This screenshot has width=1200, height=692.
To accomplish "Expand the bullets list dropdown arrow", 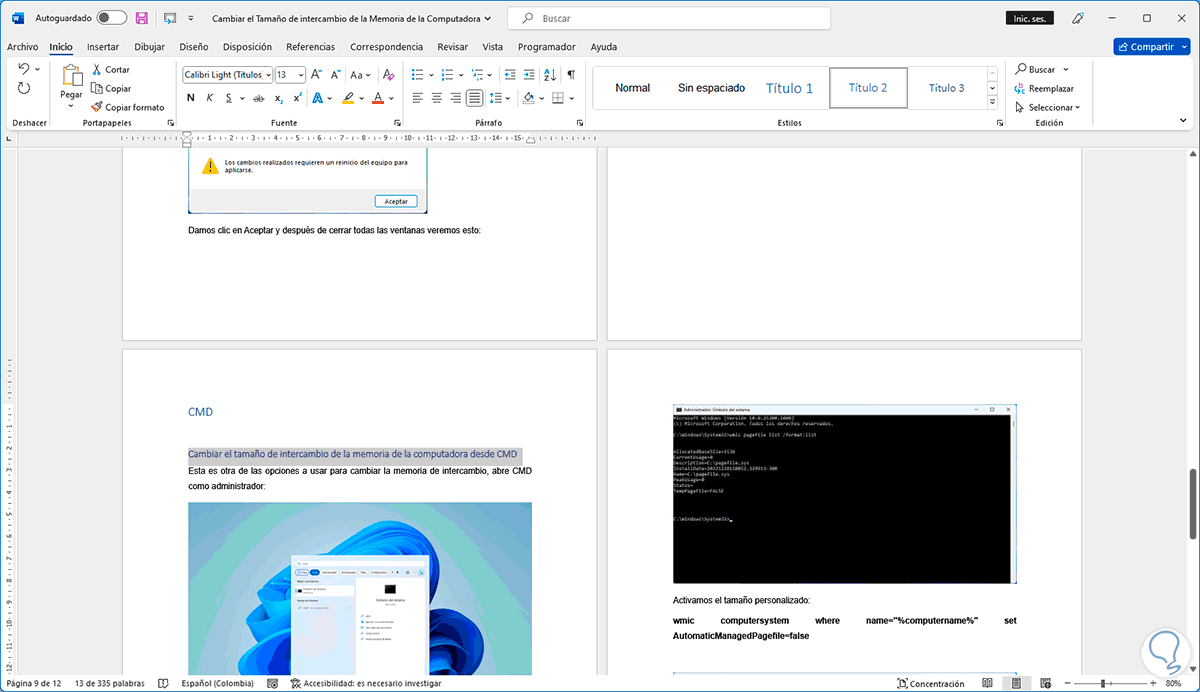I will [432, 74].
